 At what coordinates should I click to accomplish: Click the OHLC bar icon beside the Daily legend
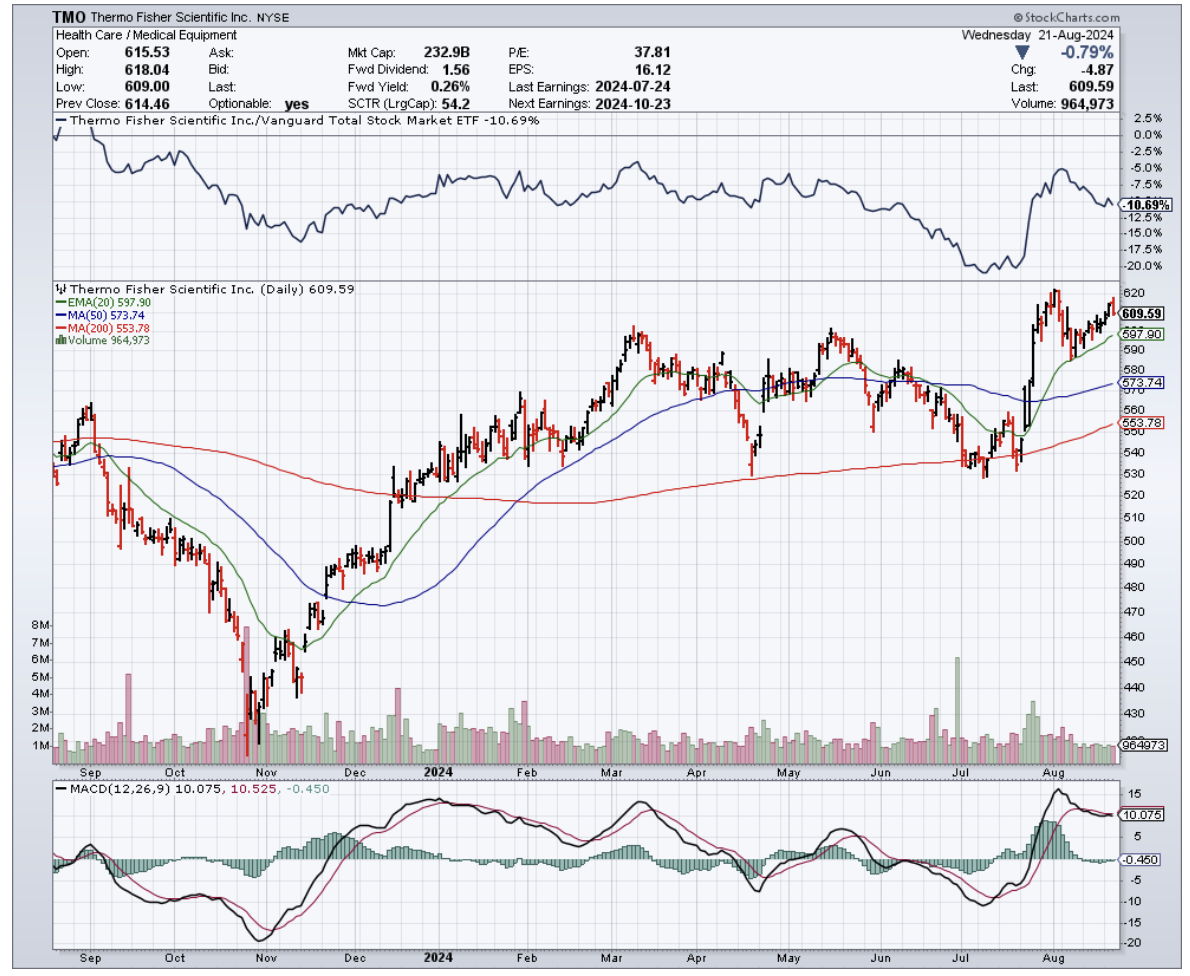tap(60, 289)
